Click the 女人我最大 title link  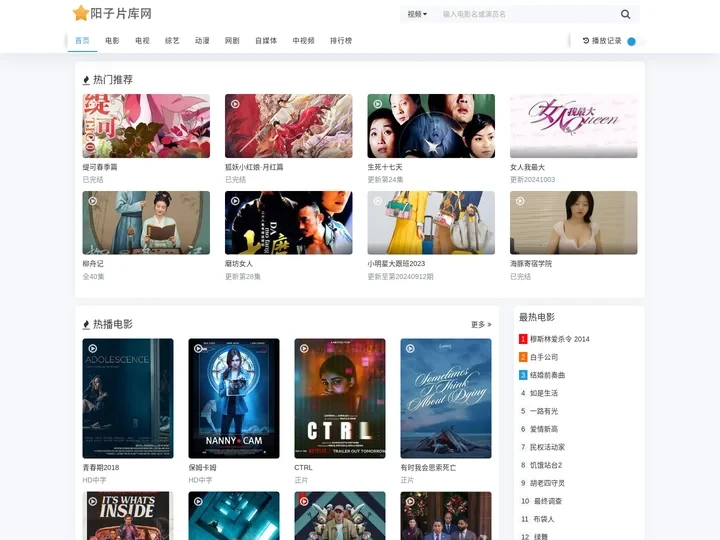[527, 167]
